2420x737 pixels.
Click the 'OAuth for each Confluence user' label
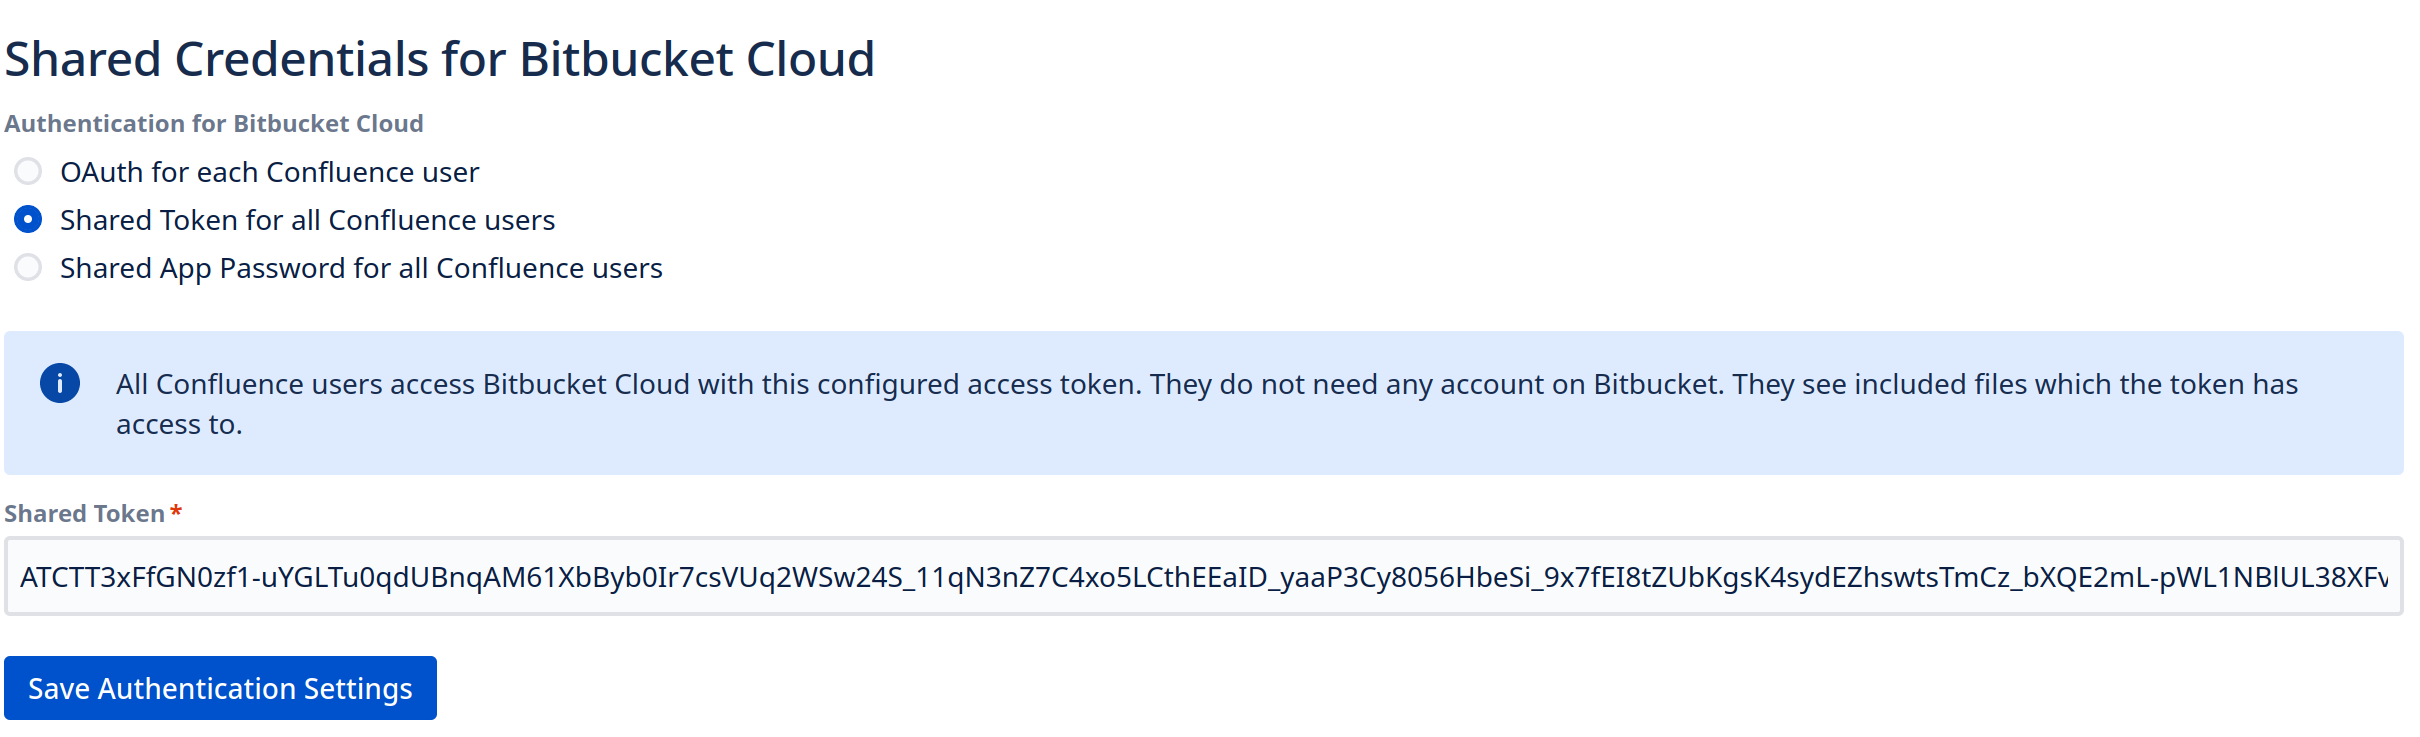click(270, 172)
